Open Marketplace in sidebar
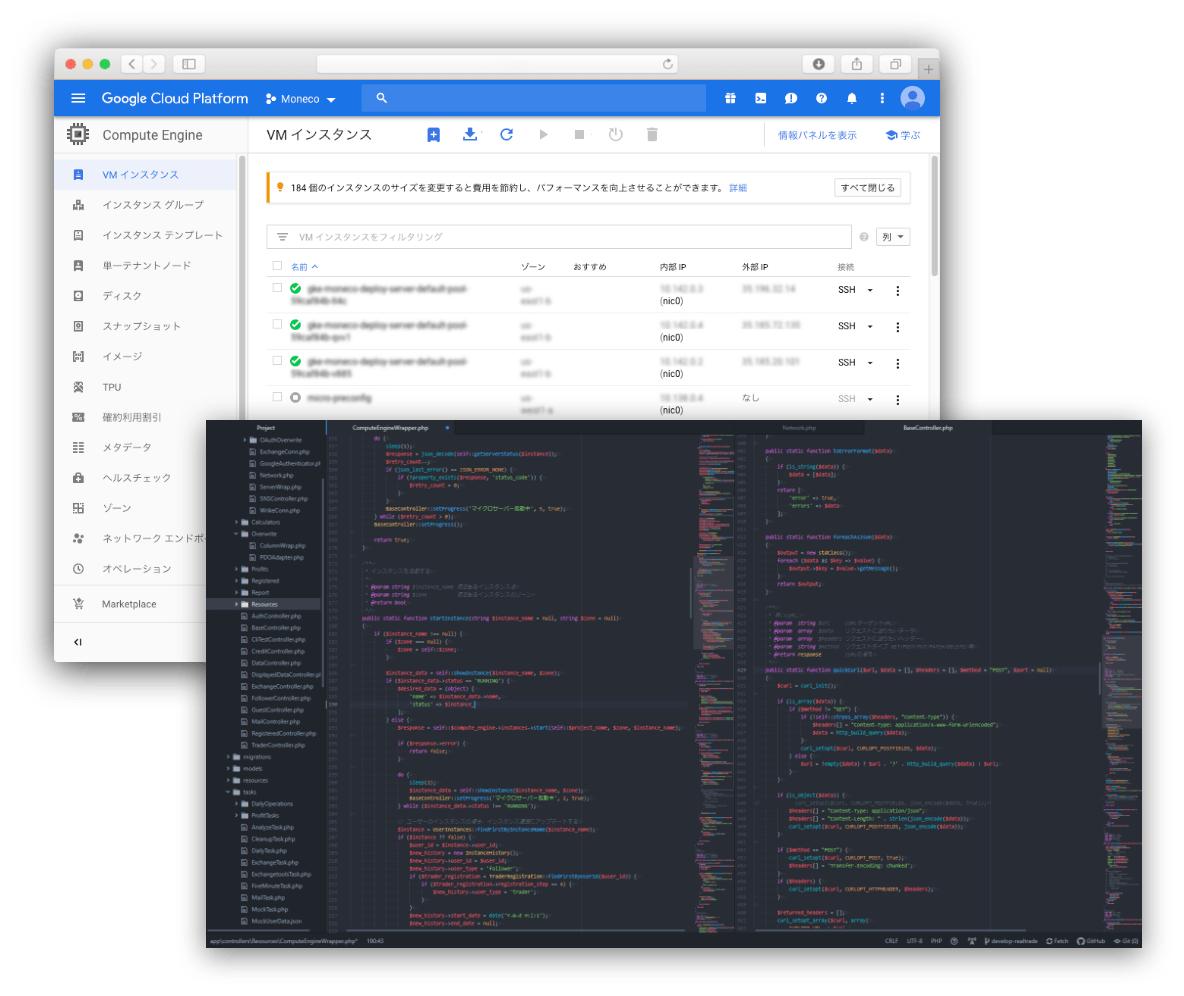This screenshot has width=1184, height=996. 130,604
